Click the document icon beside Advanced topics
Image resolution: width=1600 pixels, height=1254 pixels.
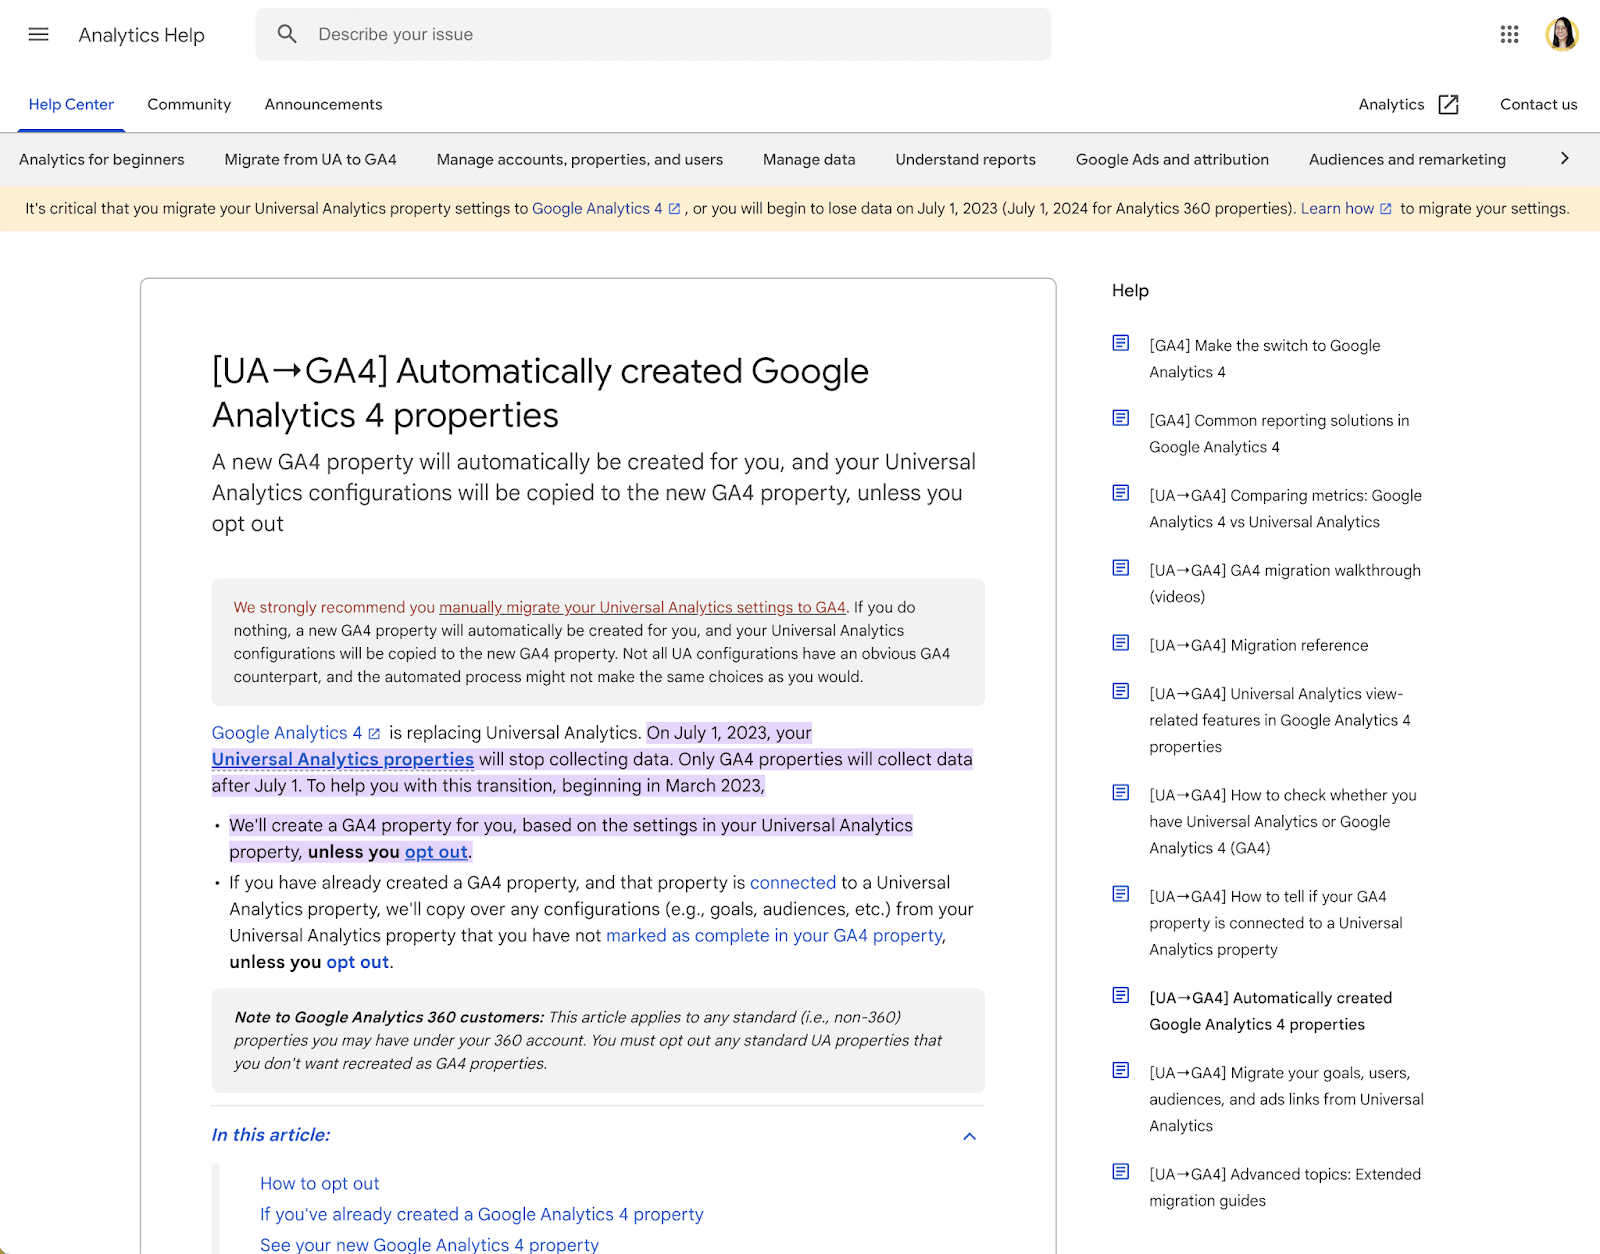tap(1121, 1171)
